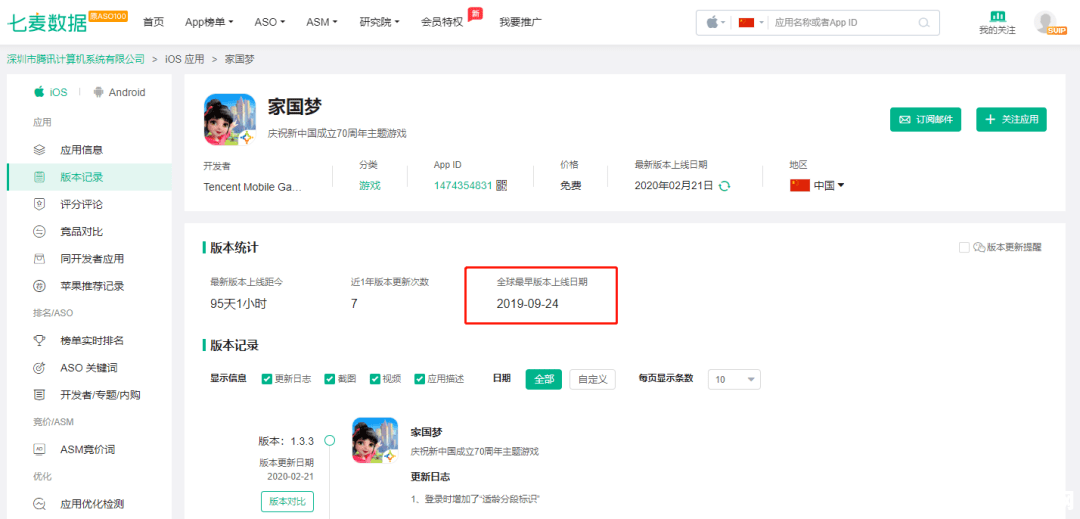Click the 苹果推荐记录 sidebar icon
This screenshot has height=519, width=1080.
coord(39,286)
